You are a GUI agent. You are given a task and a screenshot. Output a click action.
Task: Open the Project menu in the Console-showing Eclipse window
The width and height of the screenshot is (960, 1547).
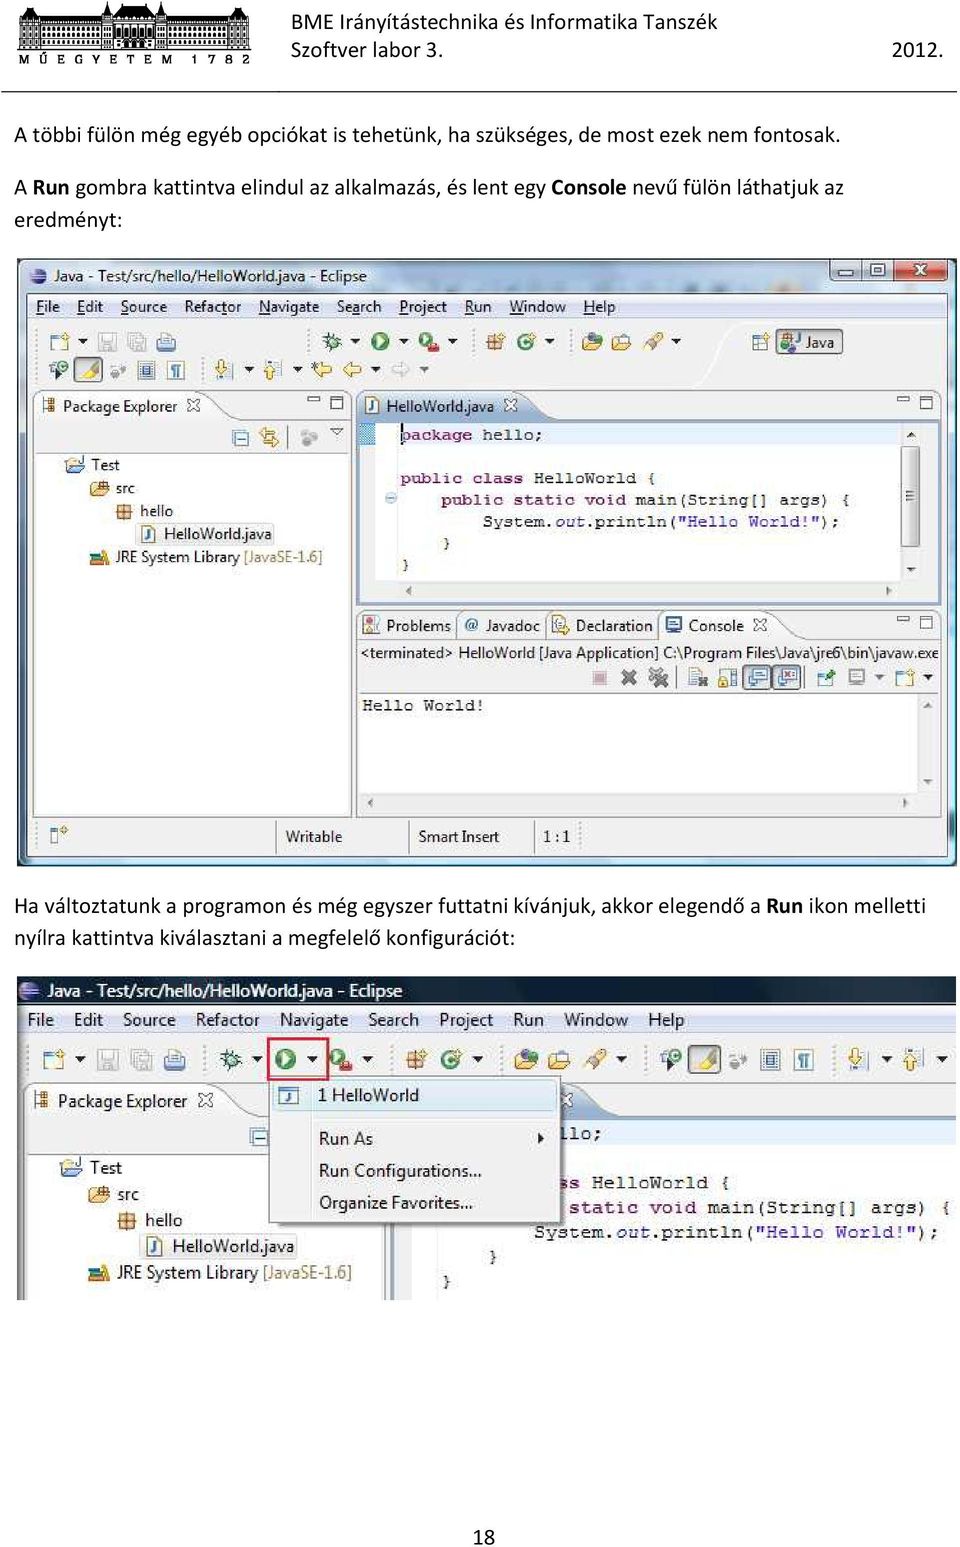[423, 307]
